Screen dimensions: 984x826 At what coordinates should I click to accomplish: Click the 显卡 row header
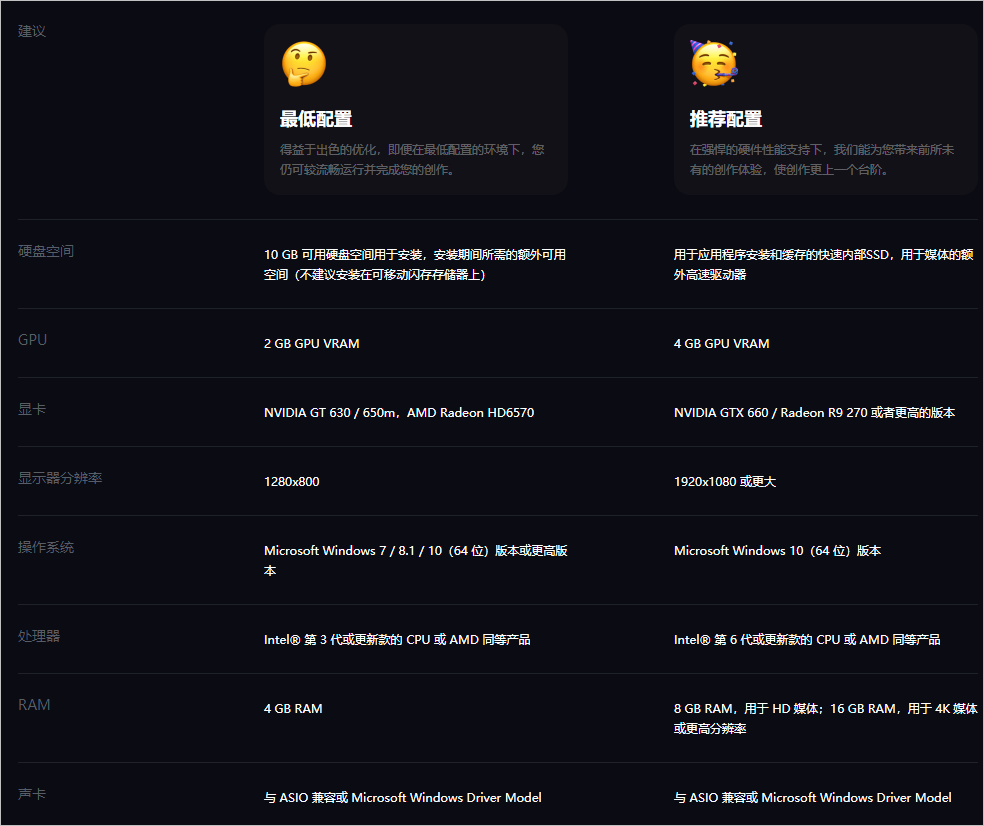(29, 409)
